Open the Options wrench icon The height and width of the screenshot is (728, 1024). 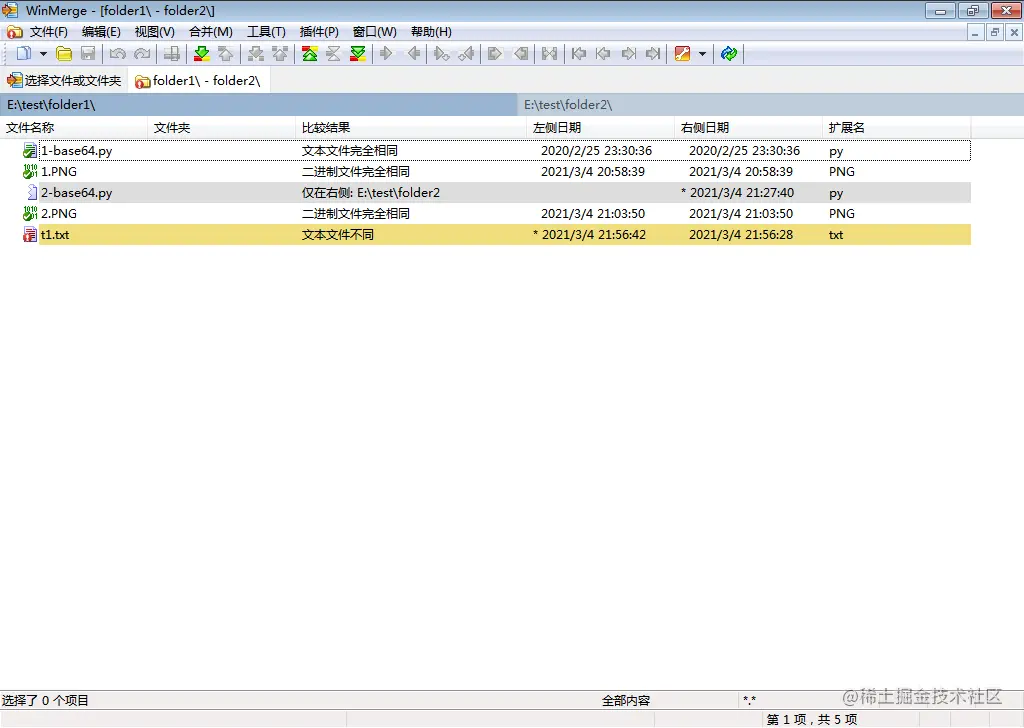(682, 54)
